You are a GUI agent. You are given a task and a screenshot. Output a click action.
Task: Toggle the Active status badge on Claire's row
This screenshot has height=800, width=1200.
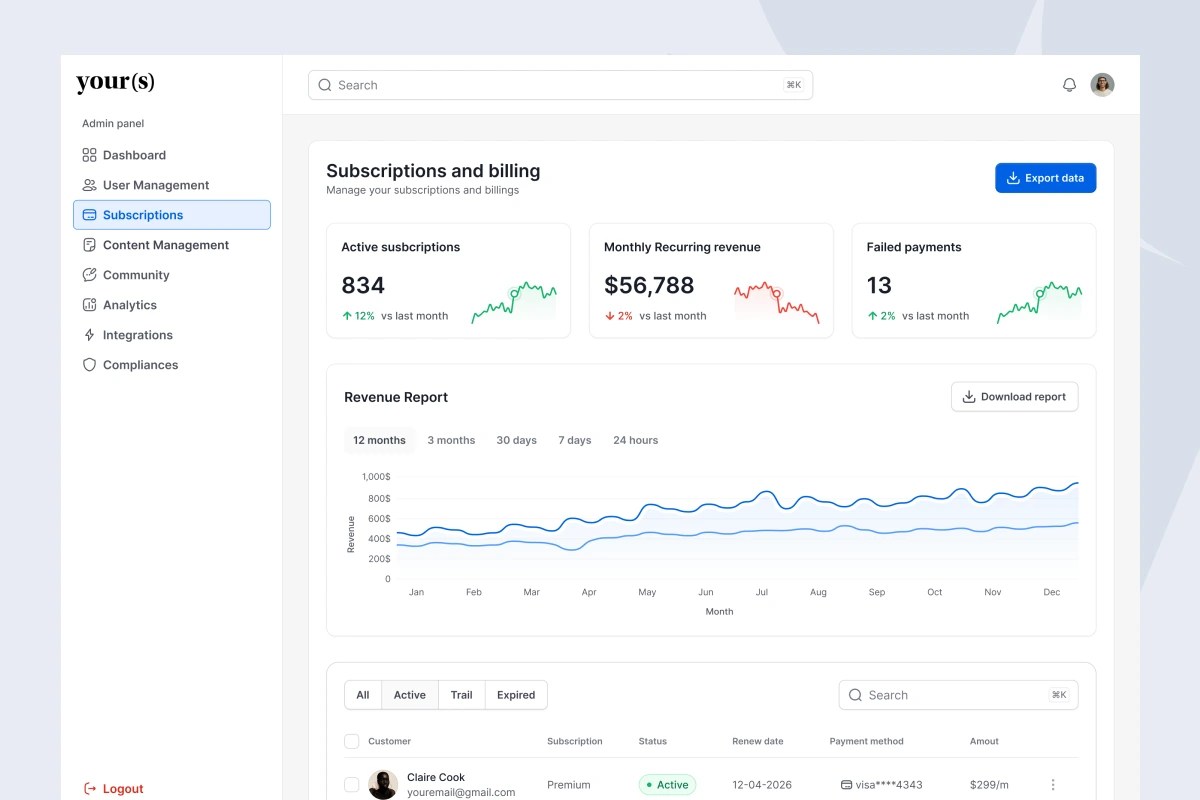pyautogui.click(x=667, y=785)
